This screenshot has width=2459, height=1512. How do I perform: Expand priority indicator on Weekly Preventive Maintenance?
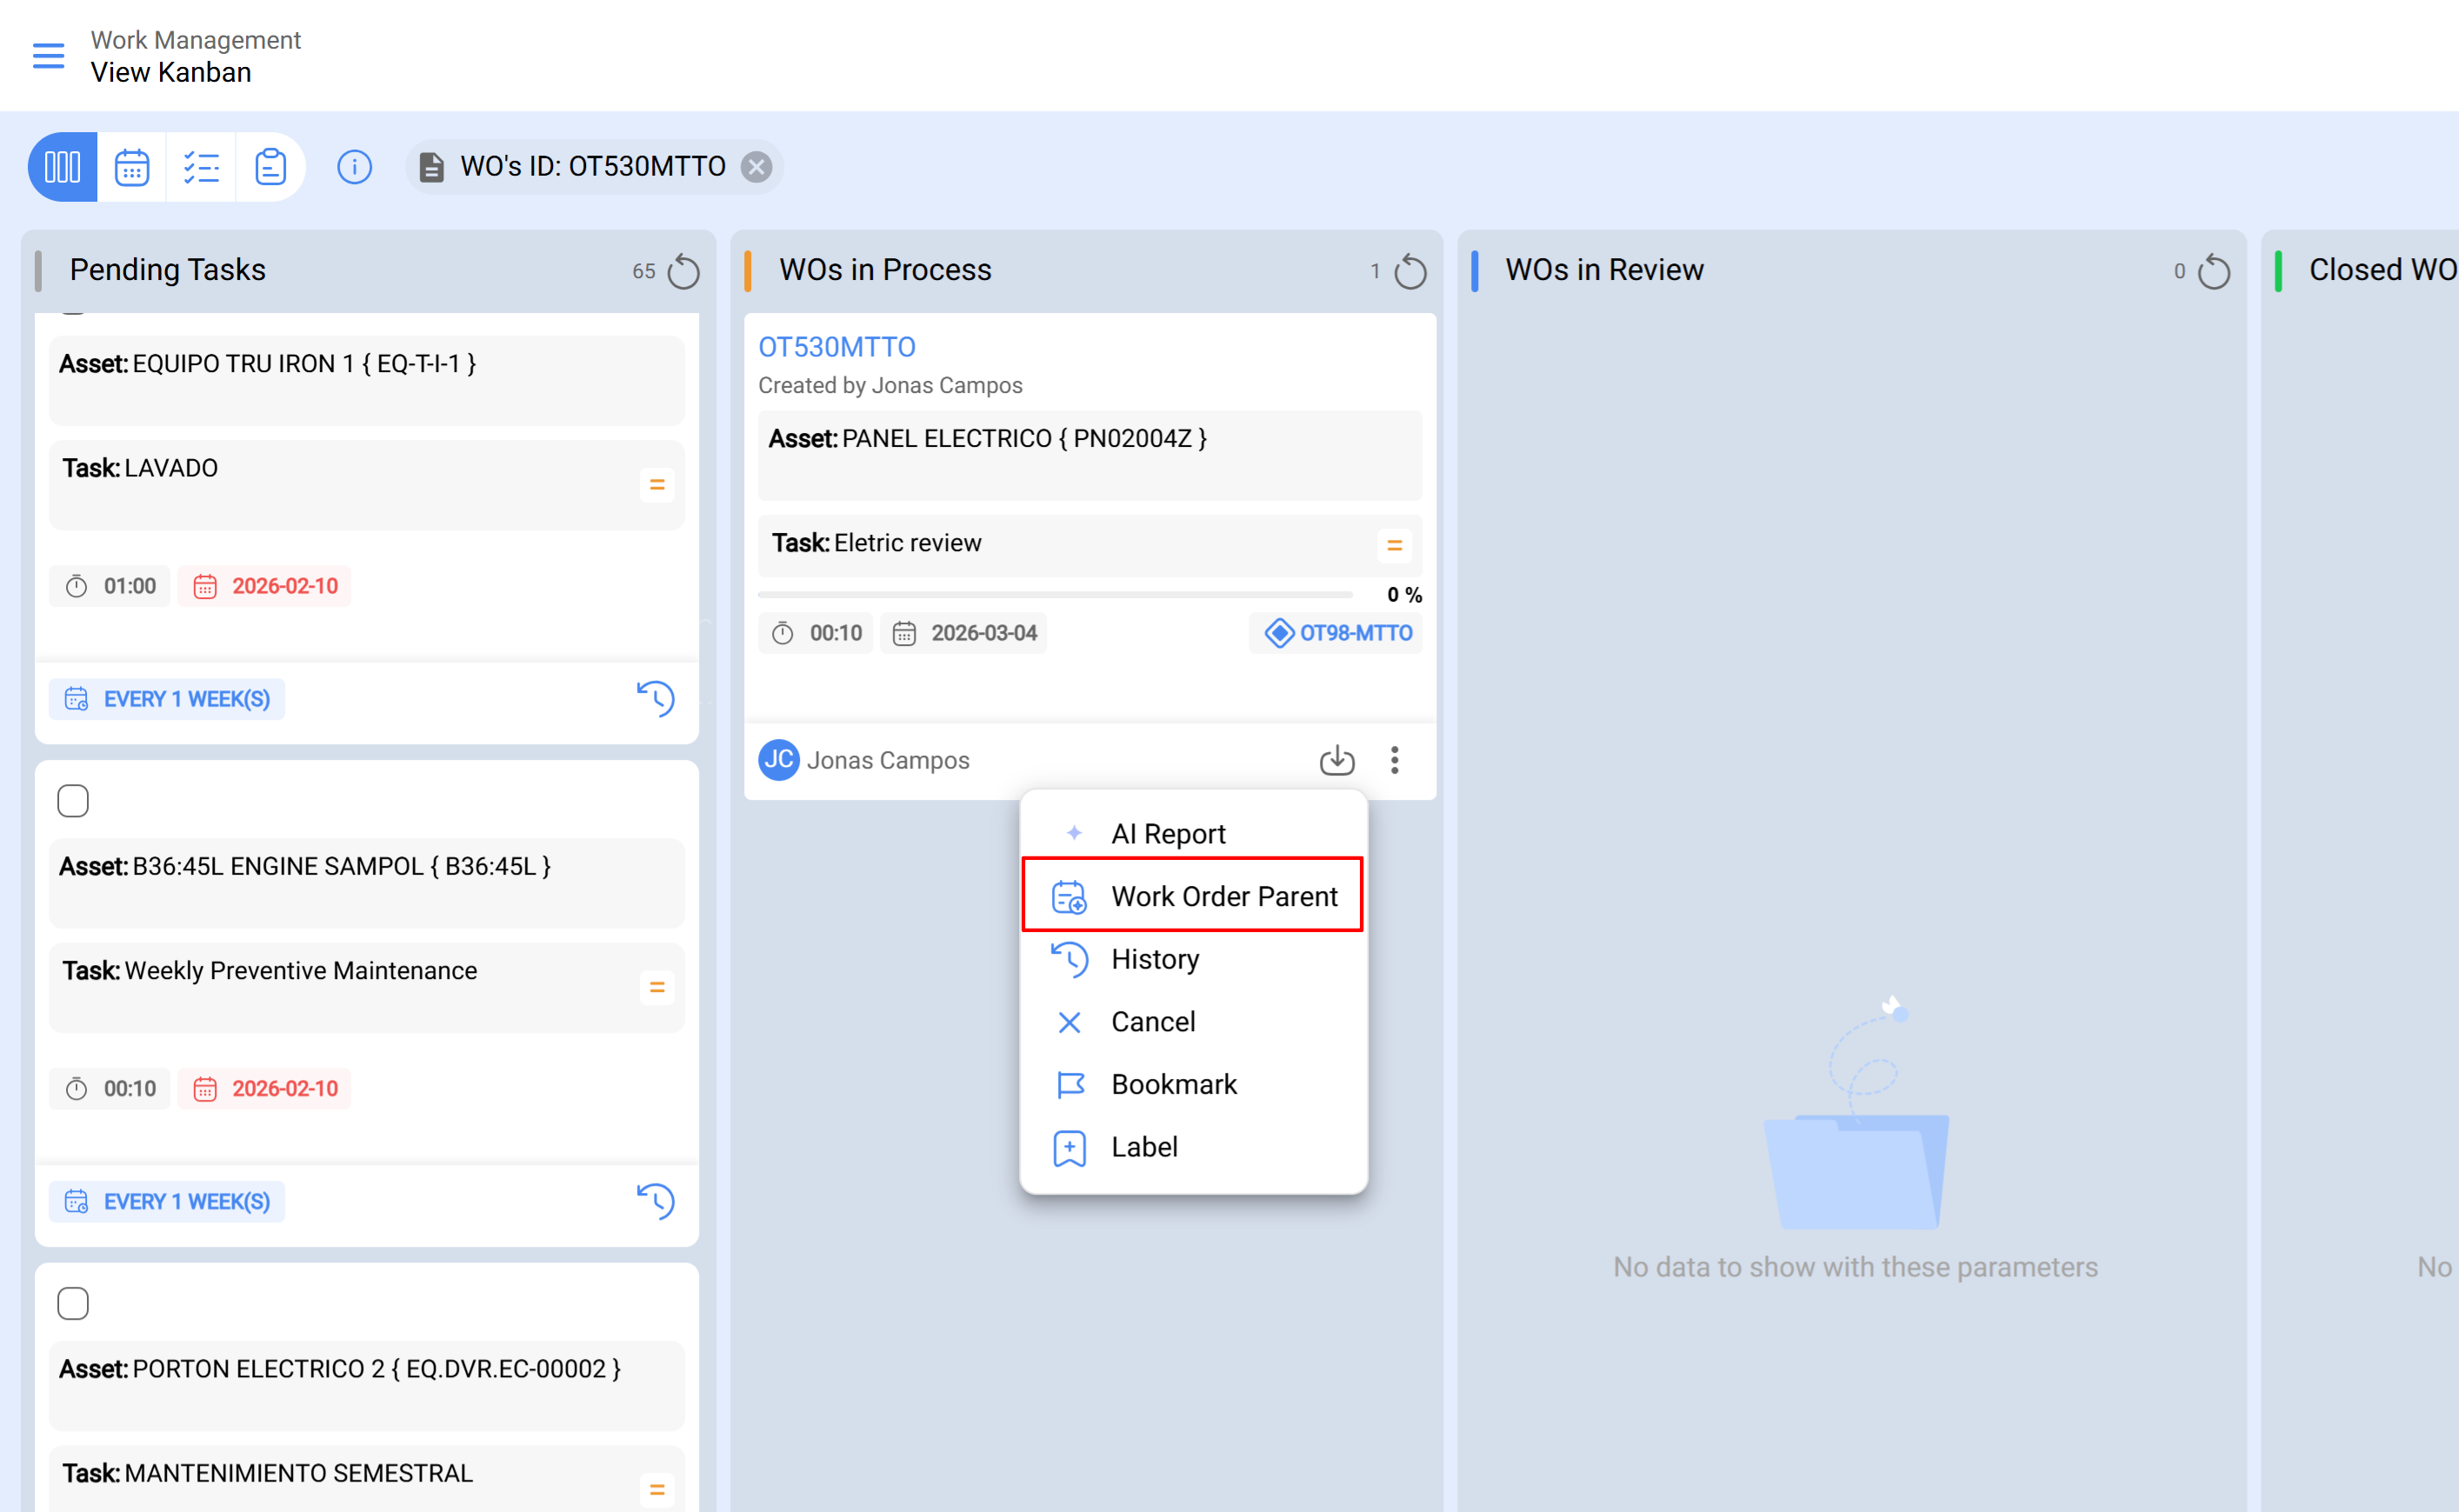657,987
